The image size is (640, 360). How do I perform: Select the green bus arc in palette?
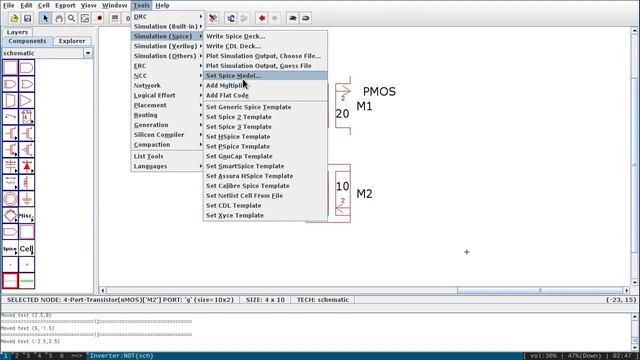[27, 281]
